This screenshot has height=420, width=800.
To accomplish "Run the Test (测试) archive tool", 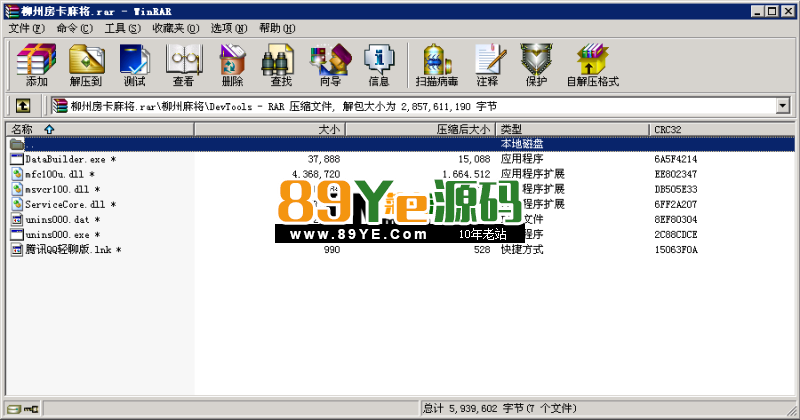I will pos(135,65).
